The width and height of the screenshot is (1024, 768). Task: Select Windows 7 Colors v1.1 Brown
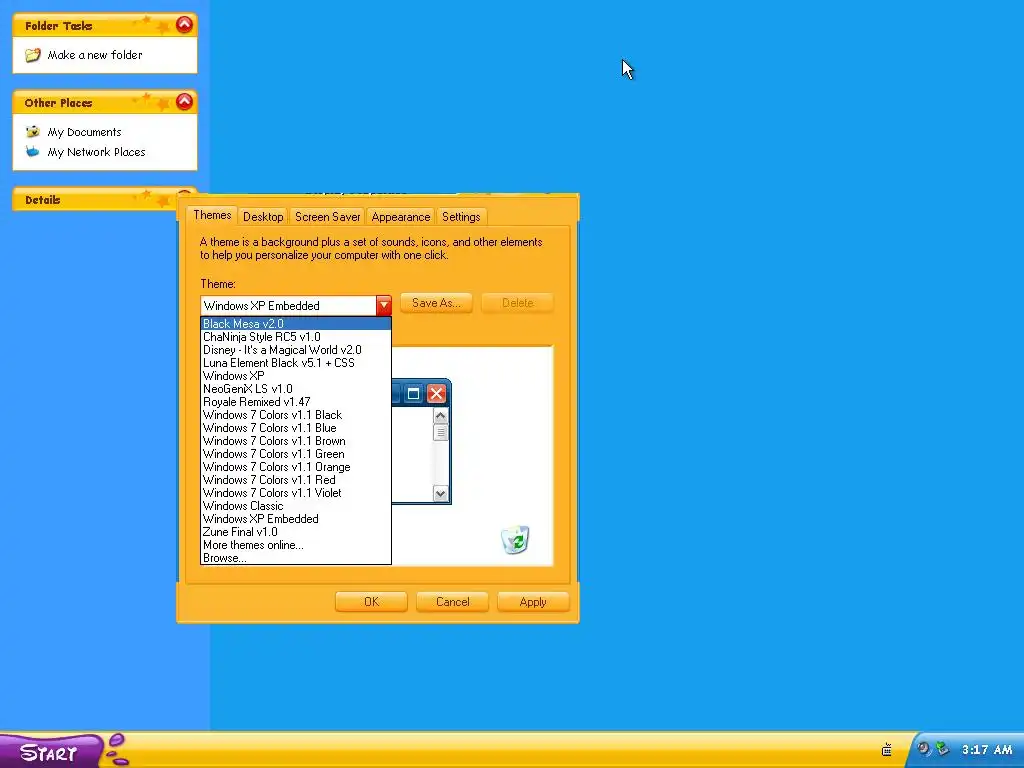(x=296, y=441)
